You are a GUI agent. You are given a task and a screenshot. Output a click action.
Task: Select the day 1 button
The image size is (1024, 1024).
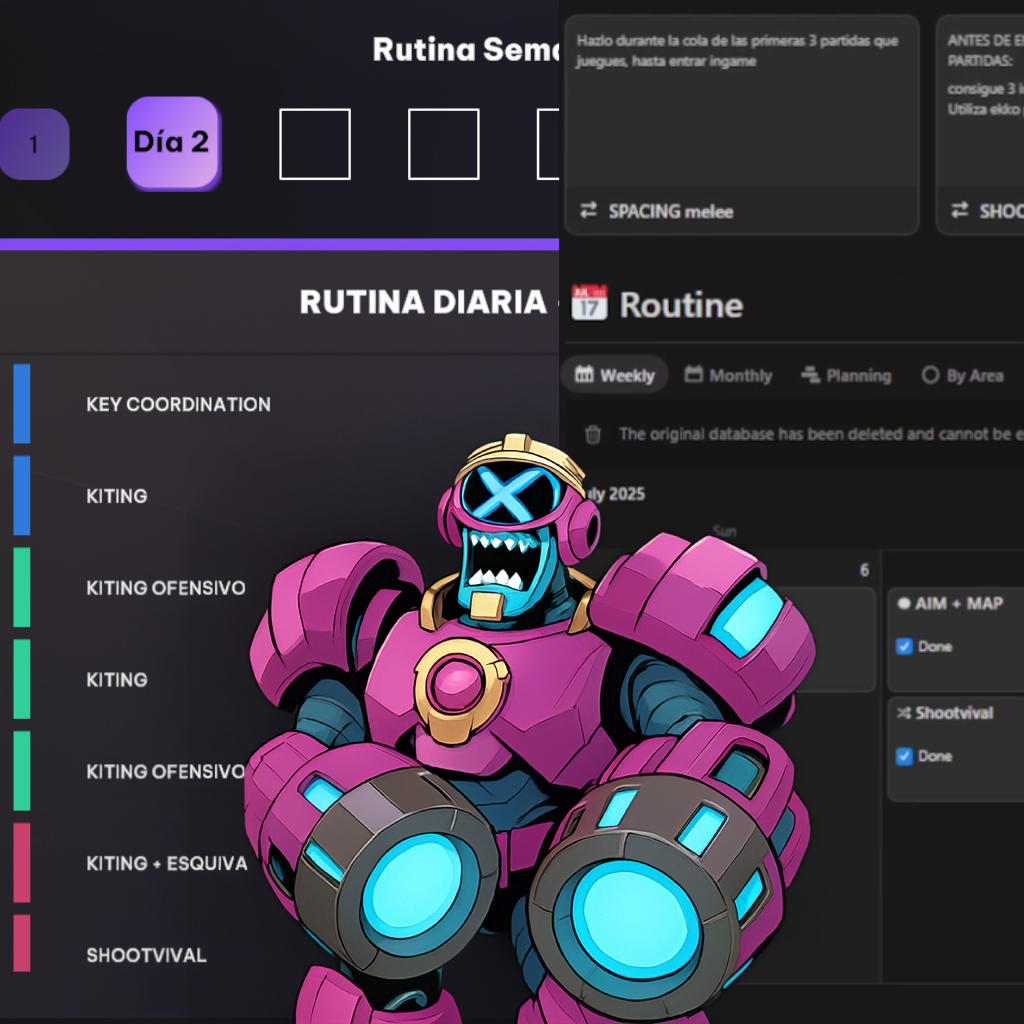33,144
